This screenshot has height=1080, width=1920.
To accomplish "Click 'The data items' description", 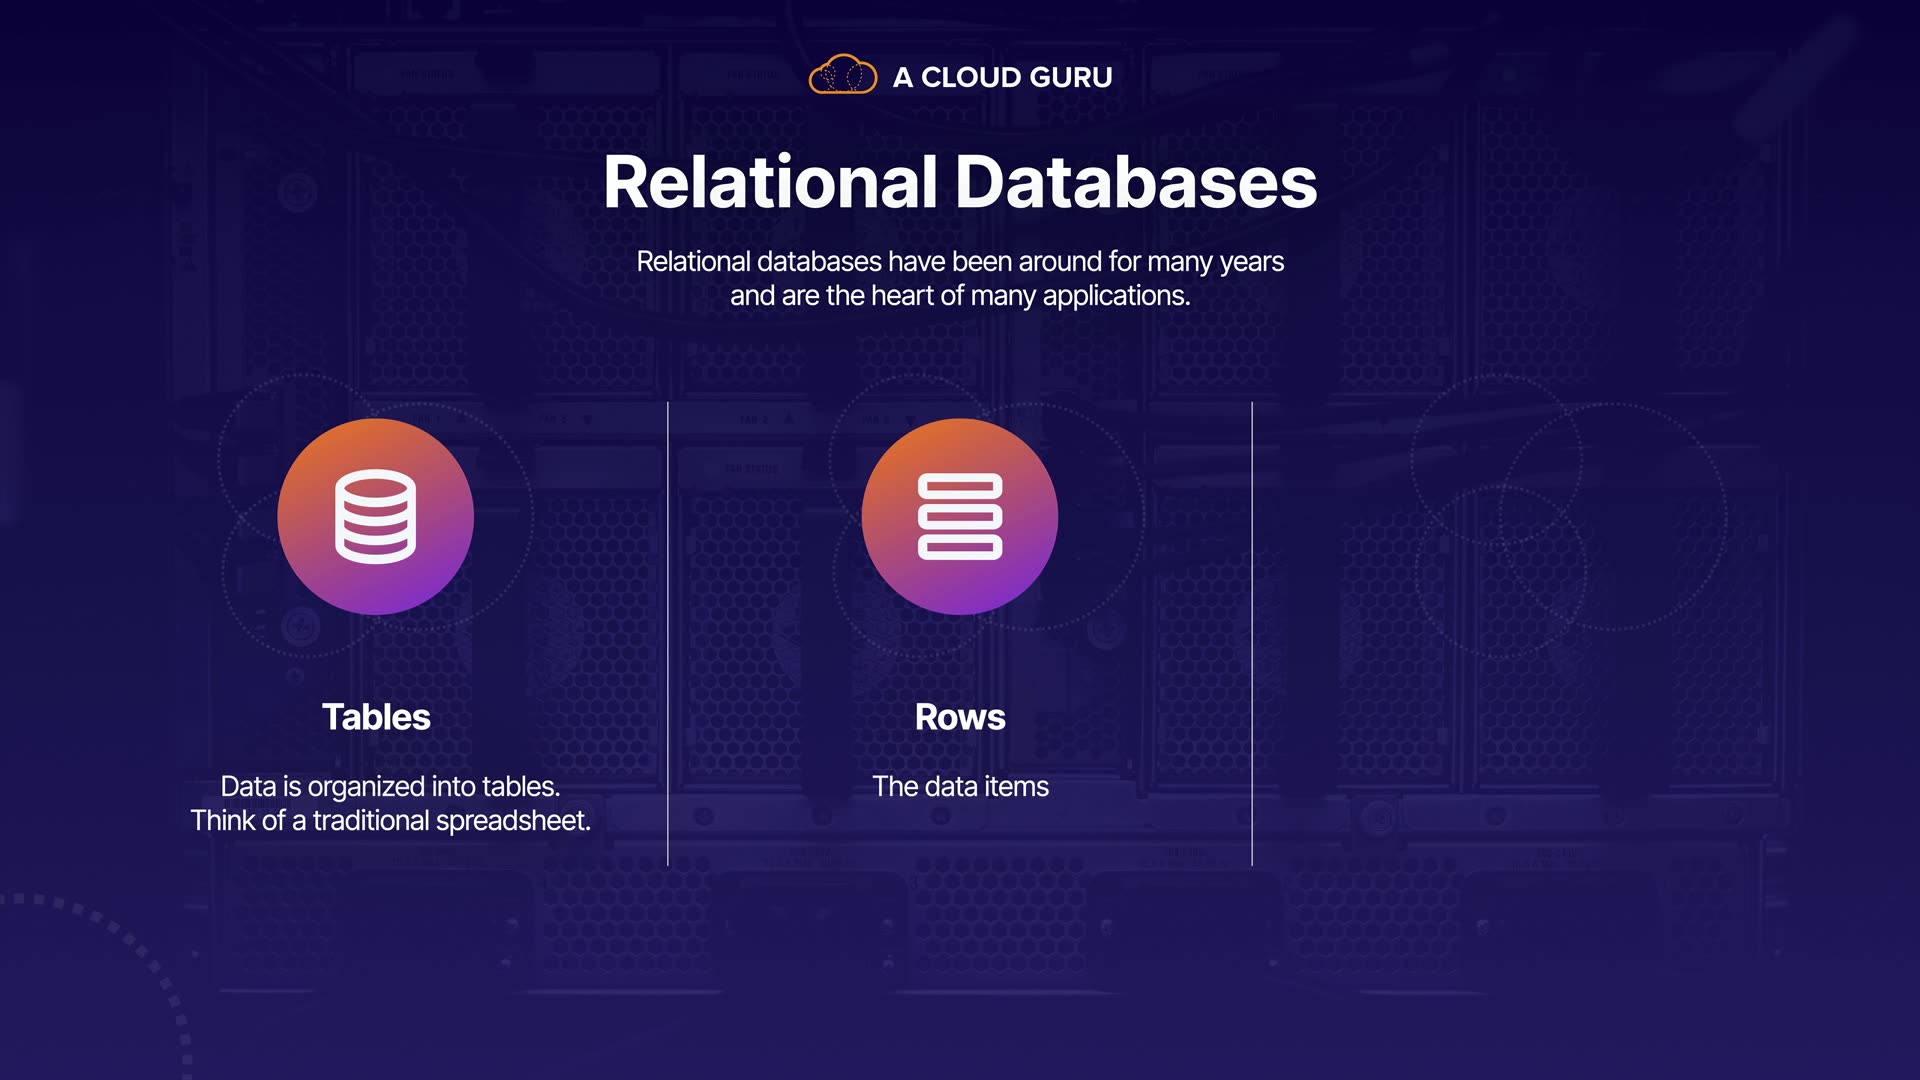I will (960, 787).
